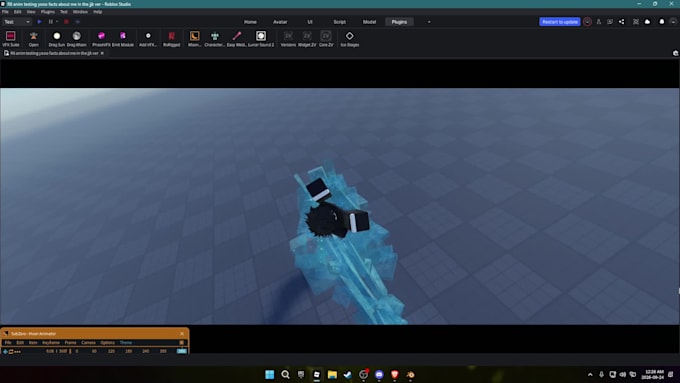
Task: Jump to frame 240 on timeline
Action: coord(146,351)
